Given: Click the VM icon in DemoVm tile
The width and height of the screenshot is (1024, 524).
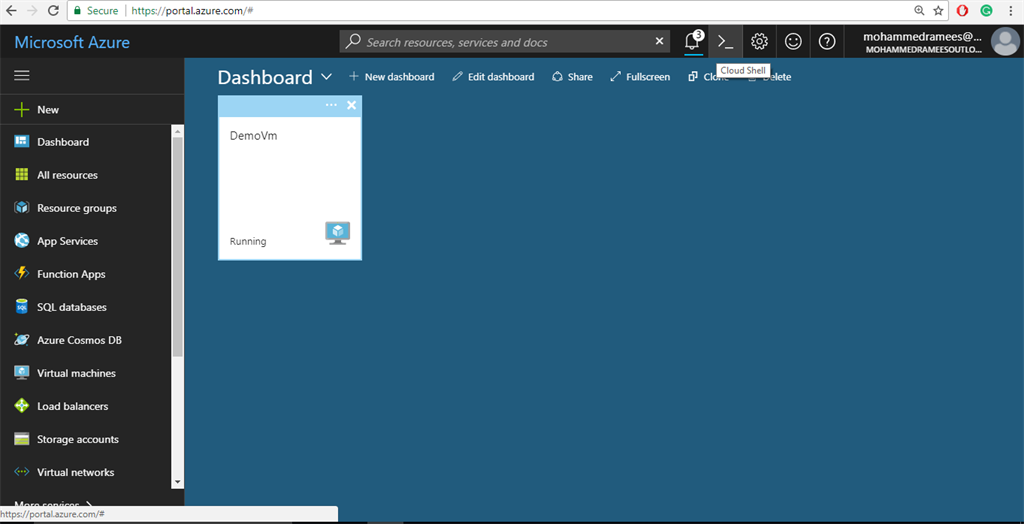Looking at the screenshot, I should pyautogui.click(x=338, y=233).
